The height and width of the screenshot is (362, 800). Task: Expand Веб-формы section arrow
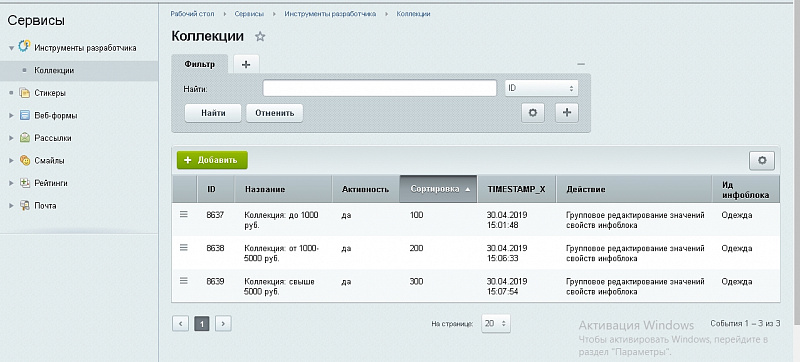pyautogui.click(x=11, y=116)
